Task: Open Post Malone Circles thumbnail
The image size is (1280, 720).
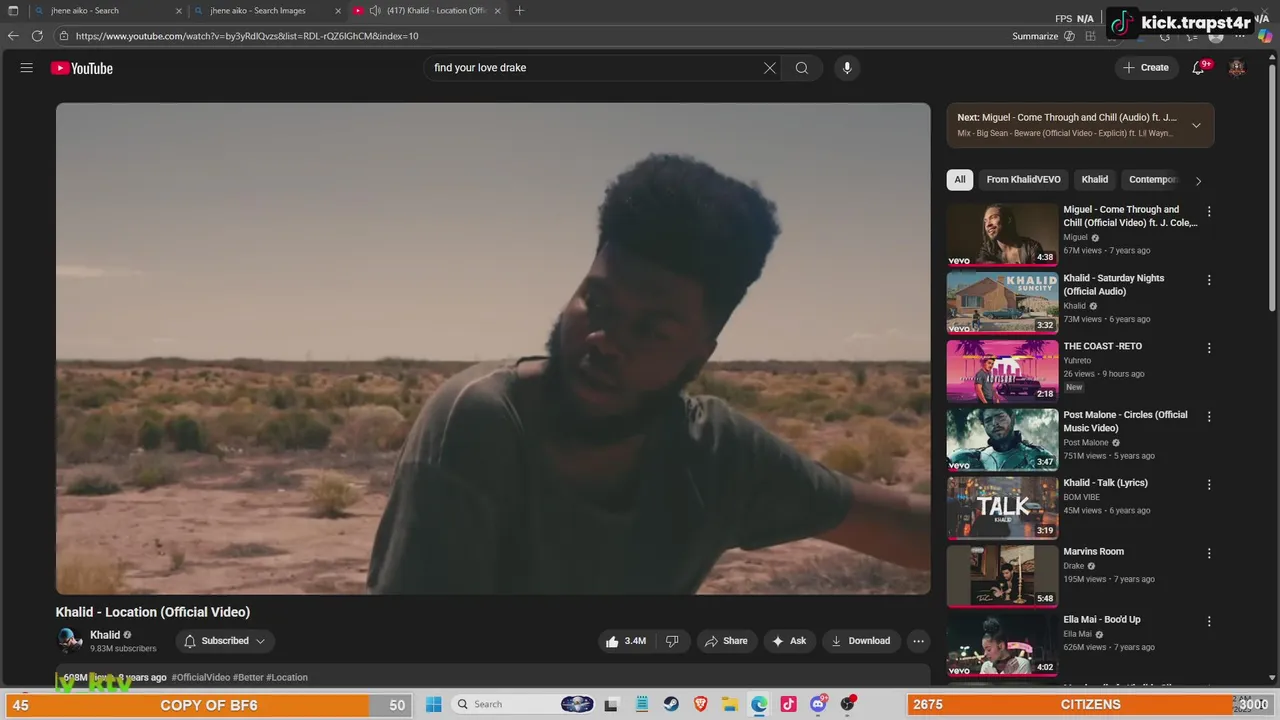Action: pos(1002,439)
